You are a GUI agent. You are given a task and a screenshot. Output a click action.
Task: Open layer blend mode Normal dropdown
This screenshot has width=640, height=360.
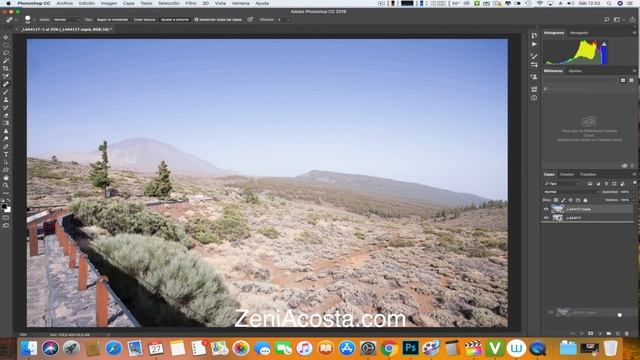[x=571, y=192]
